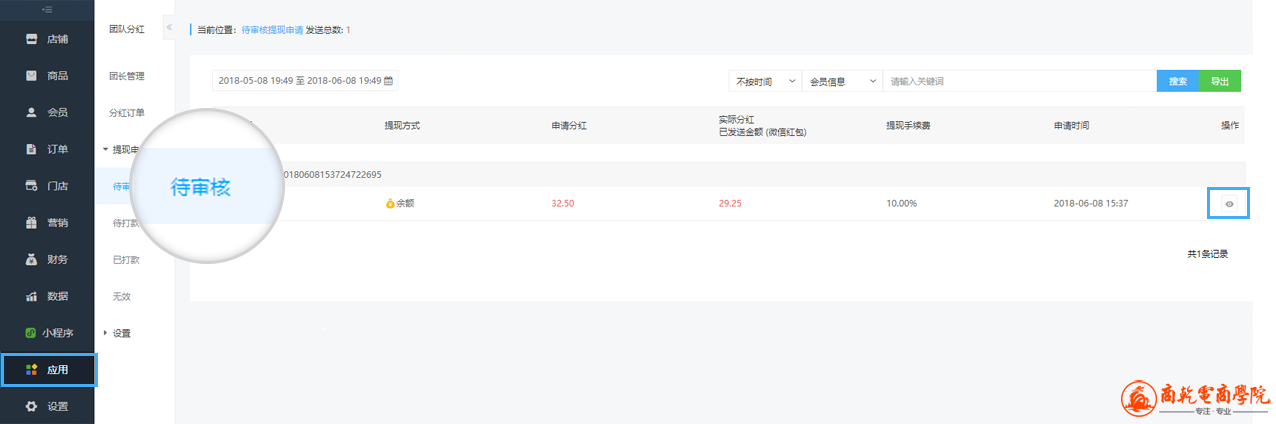Open the 会员信息 search type dropdown

(842, 81)
